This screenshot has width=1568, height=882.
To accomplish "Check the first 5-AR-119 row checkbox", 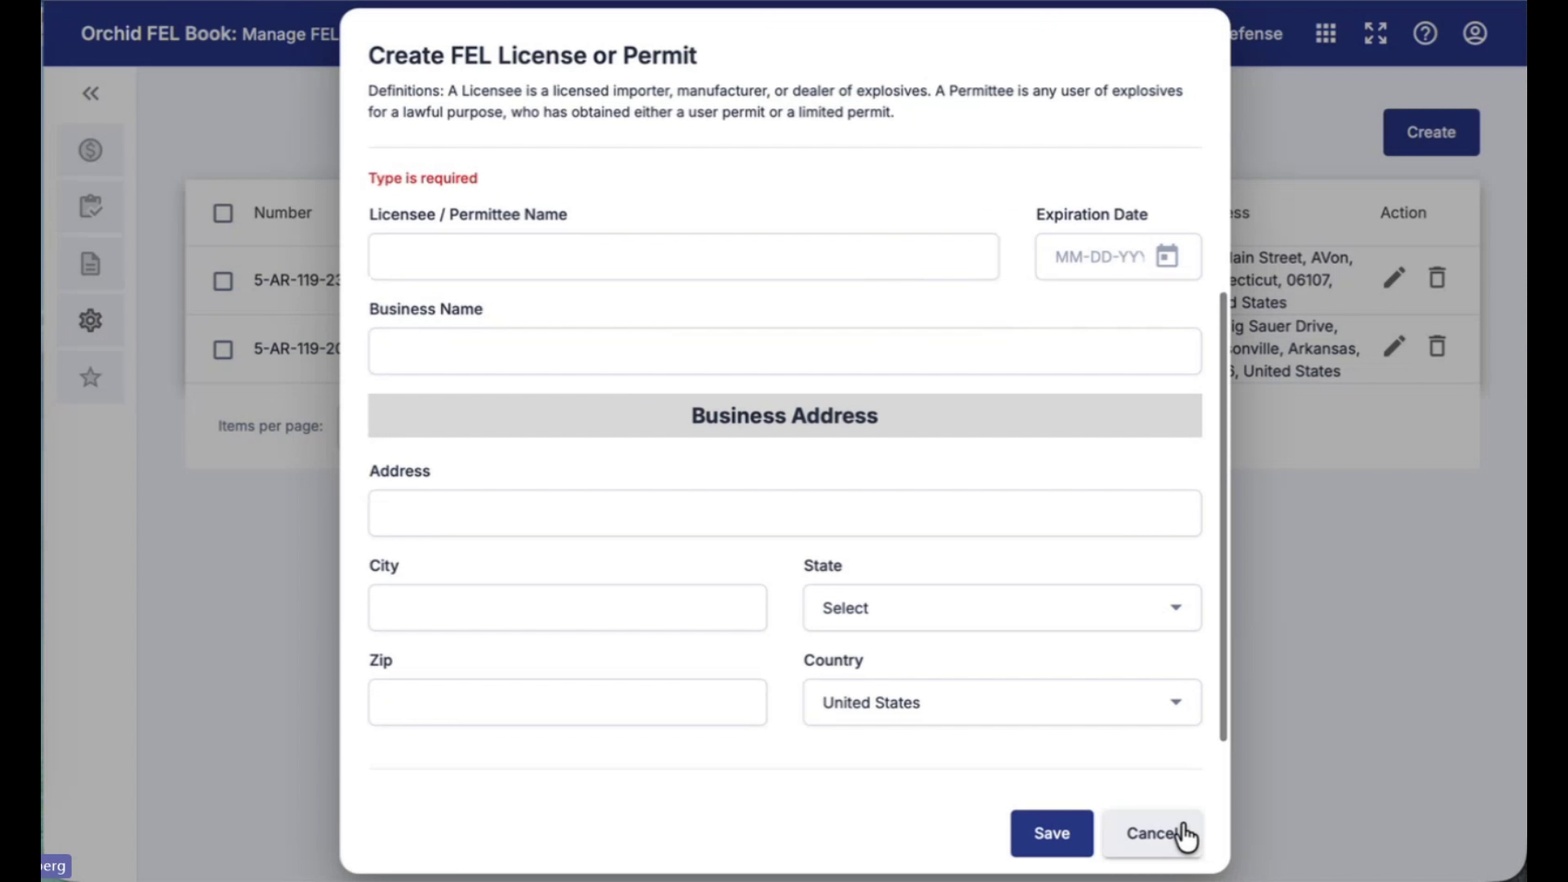I will (223, 281).
